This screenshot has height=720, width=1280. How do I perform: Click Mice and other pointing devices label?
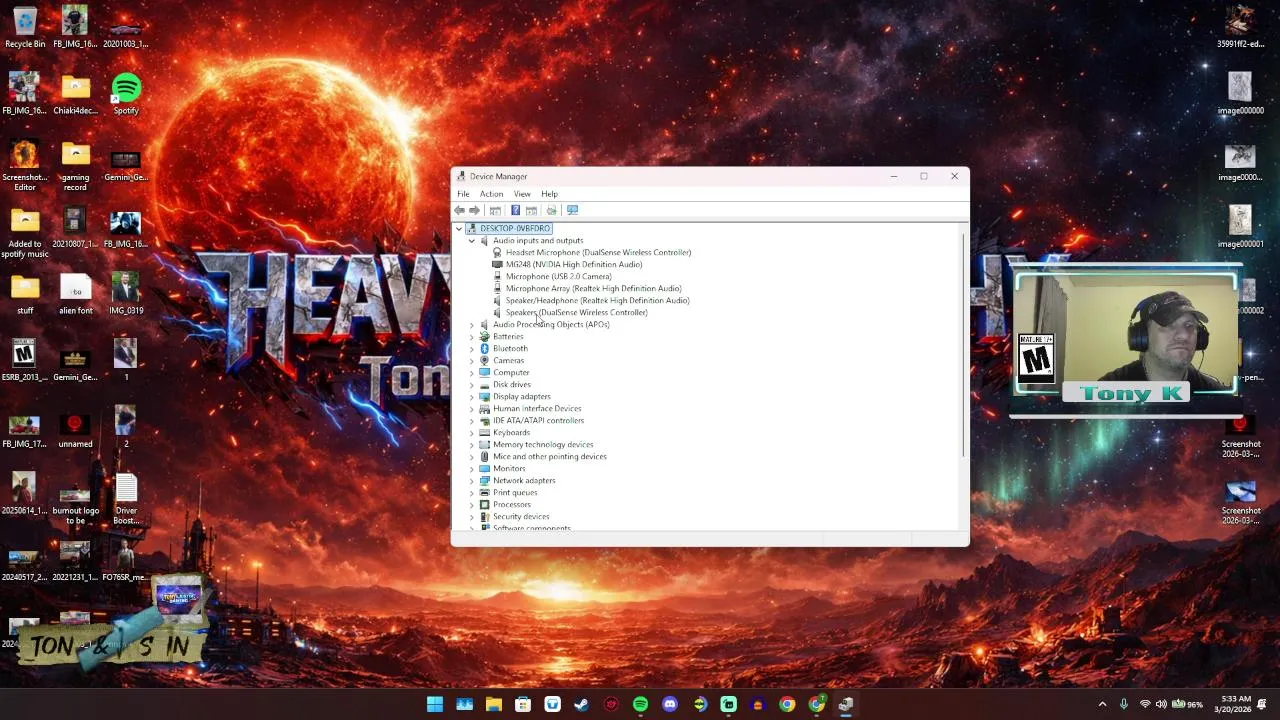click(549, 457)
